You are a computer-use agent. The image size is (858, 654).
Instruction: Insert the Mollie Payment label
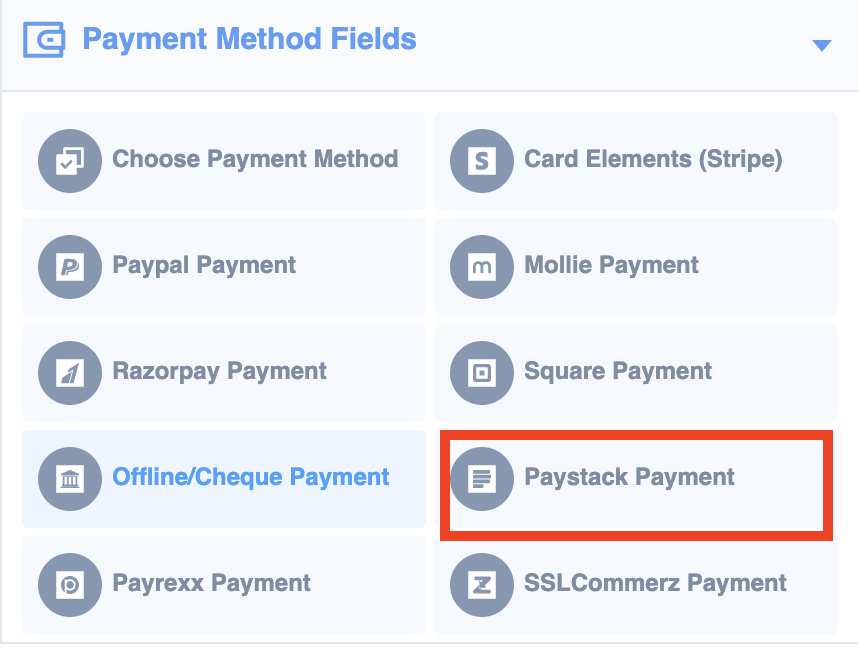click(611, 266)
